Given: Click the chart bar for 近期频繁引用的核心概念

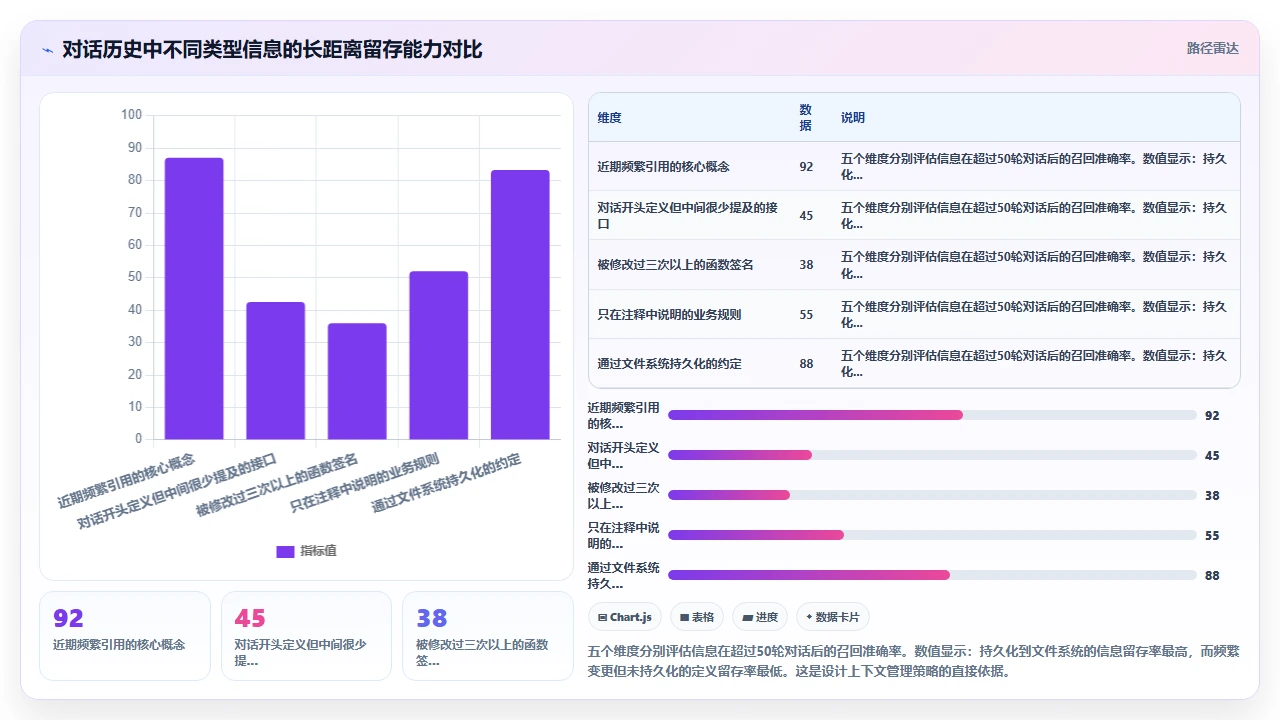Looking at the screenshot, I should pos(194,298).
